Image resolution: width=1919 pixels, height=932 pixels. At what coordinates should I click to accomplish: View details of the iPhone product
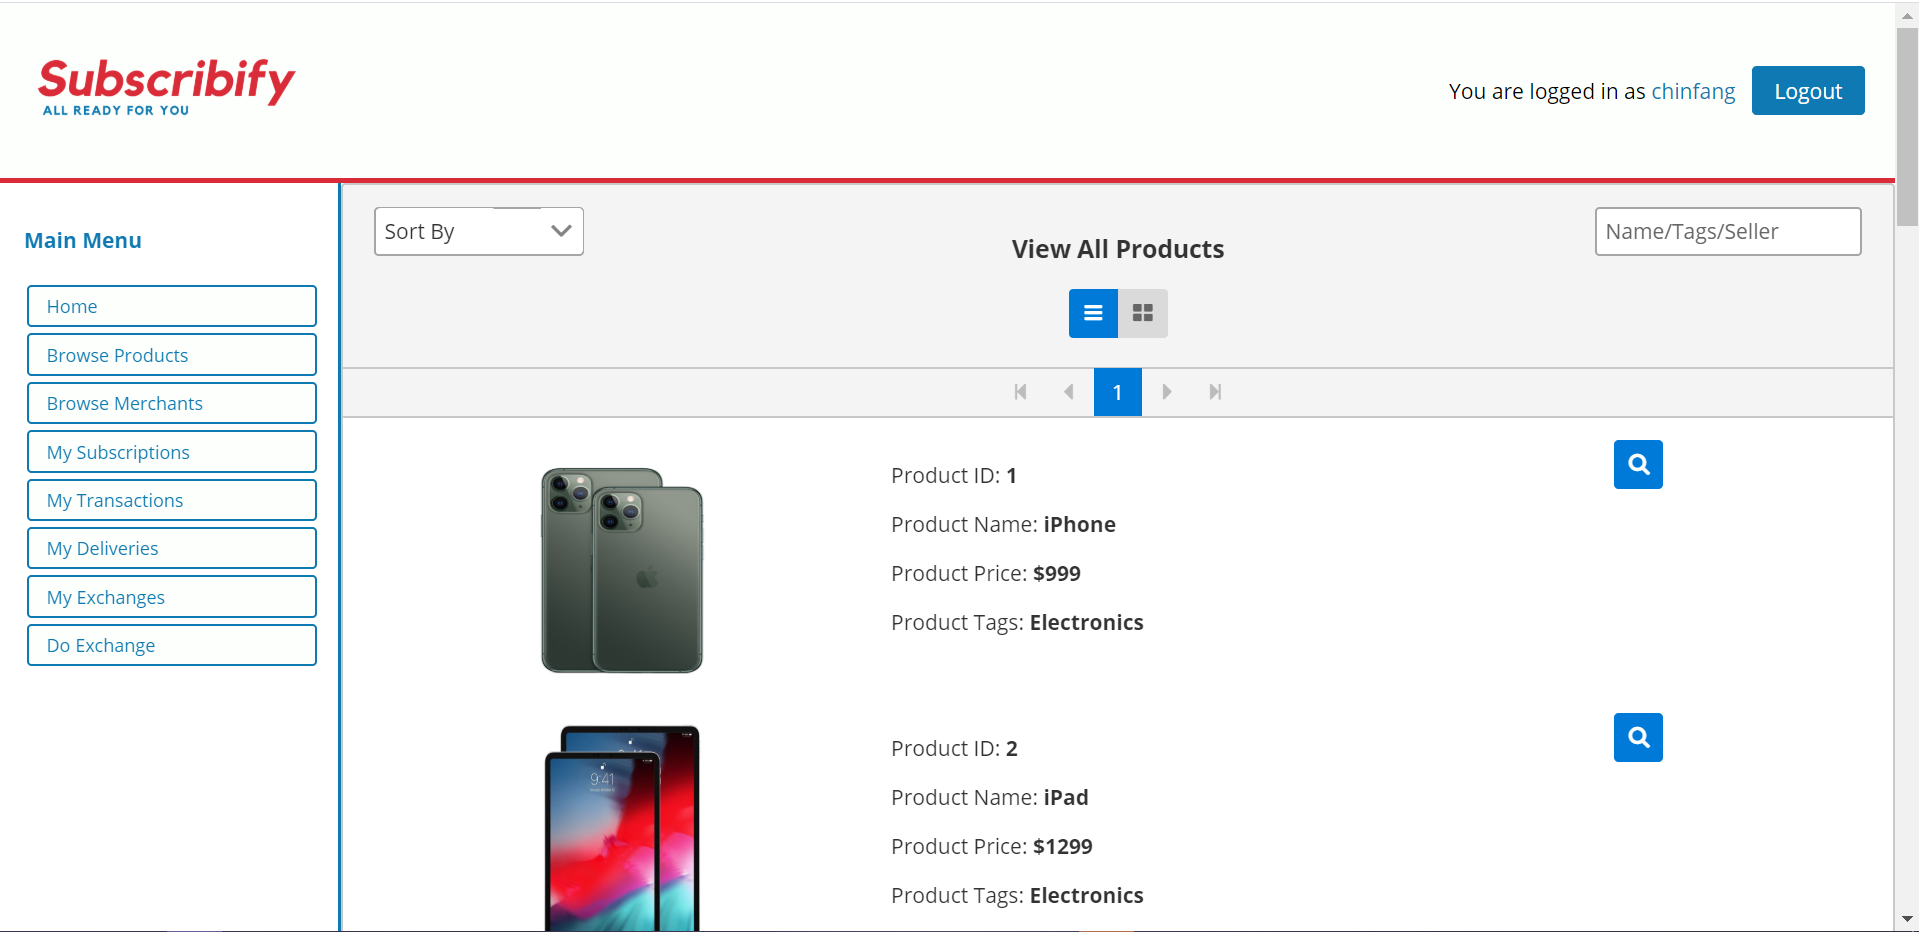(1638, 464)
